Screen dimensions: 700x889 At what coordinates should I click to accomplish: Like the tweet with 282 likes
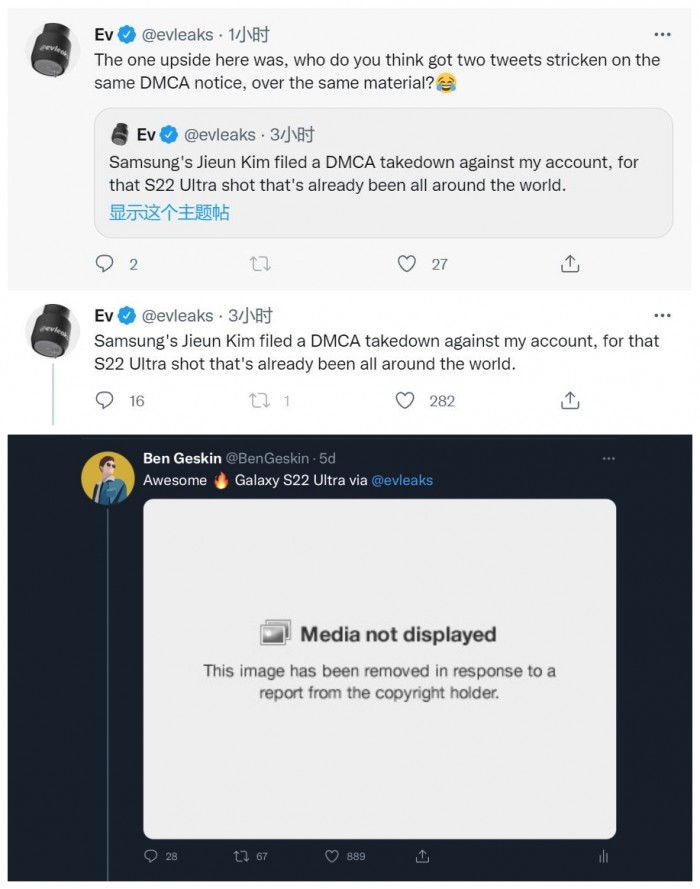(x=405, y=400)
